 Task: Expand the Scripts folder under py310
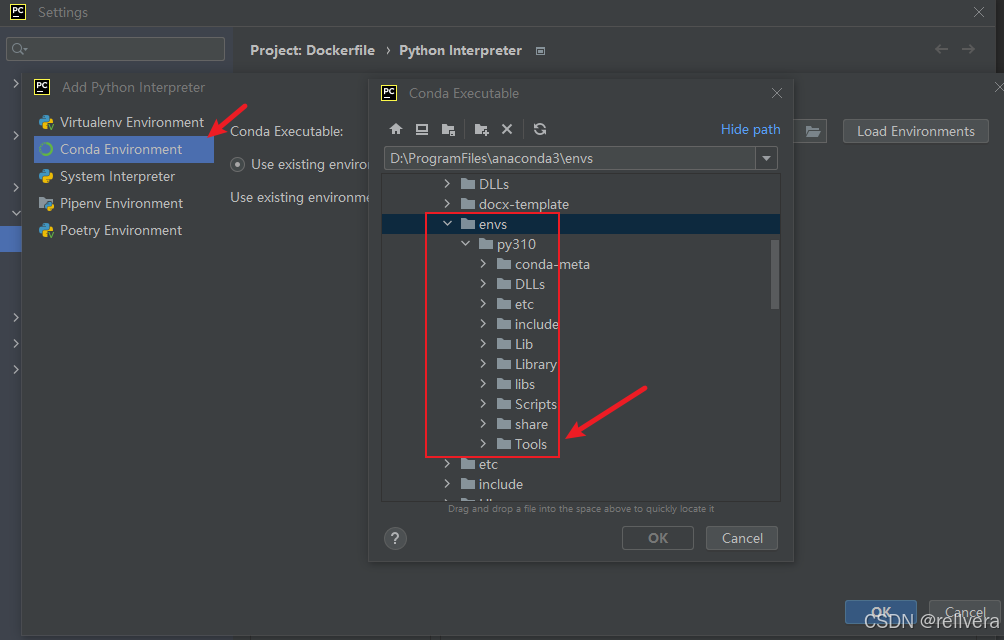click(483, 404)
